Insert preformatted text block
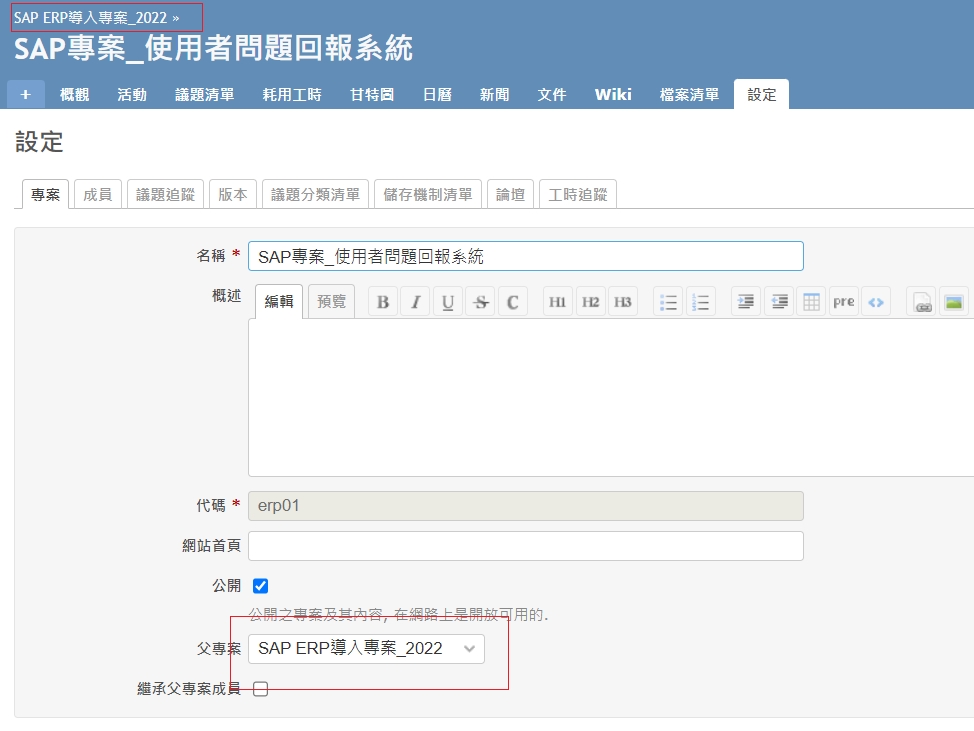The image size is (974, 731). (x=844, y=302)
